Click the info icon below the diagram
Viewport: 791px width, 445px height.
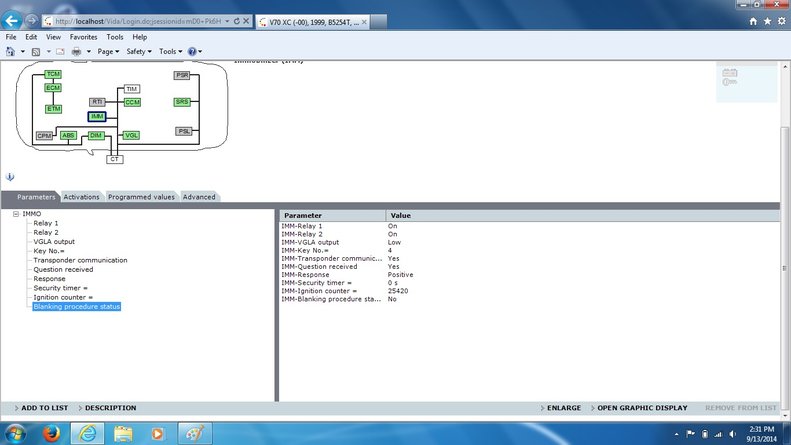tap(10, 176)
